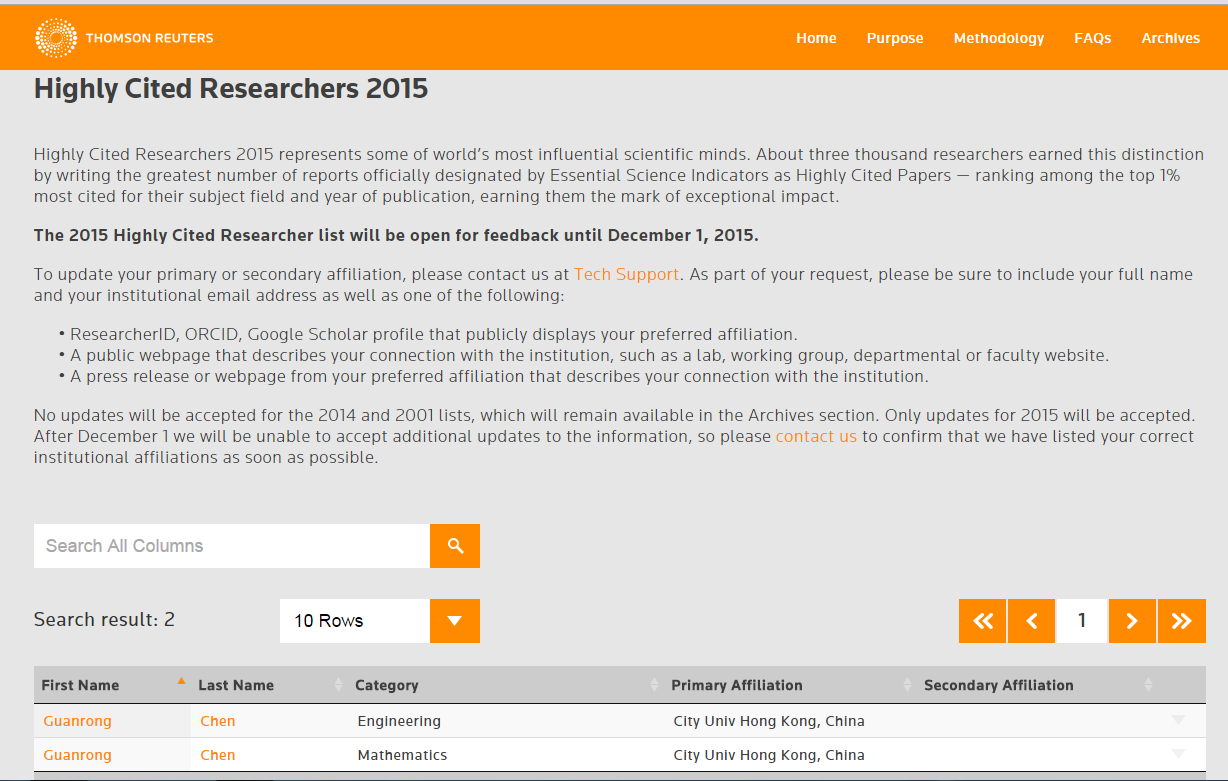This screenshot has width=1228, height=781.
Task: Expand the Engineering row details arrow
Action: 1178,720
